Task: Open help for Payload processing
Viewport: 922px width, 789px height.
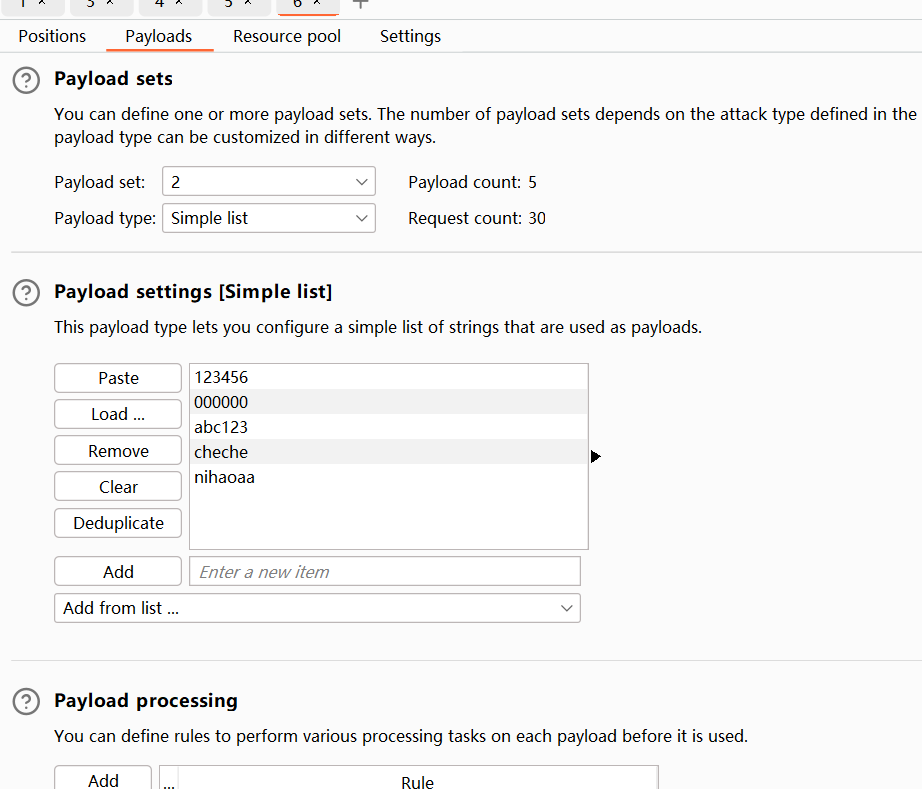Action: (x=26, y=701)
